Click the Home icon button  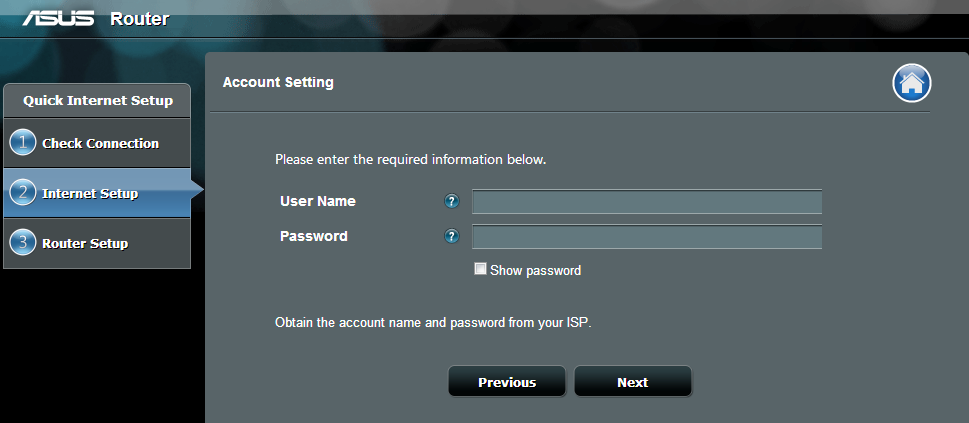pyautogui.click(x=912, y=83)
